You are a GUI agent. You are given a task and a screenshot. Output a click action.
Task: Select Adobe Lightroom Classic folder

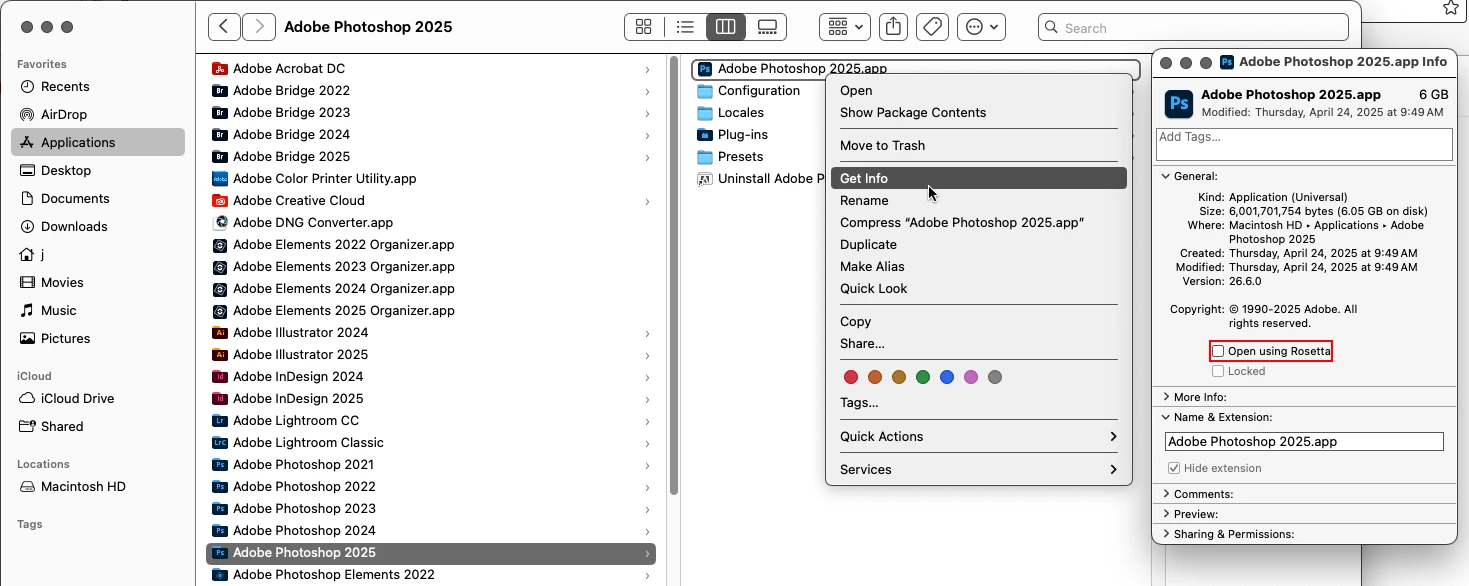(431, 442)
